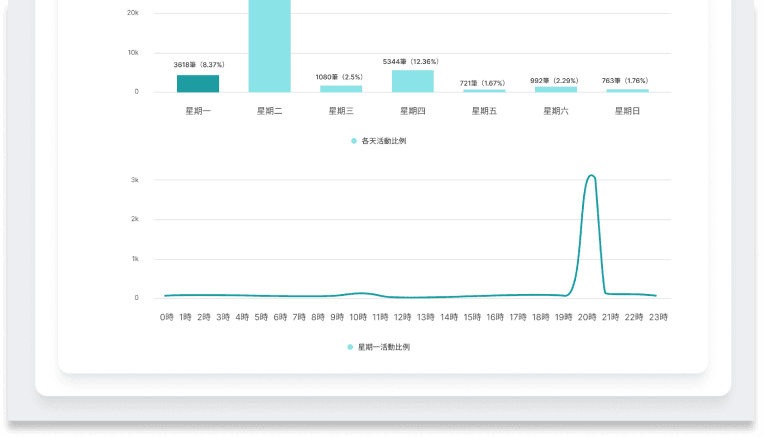Click the 3618筆 (8.37%) data label
This screenshot has width=764, height=437.
click(198, 65)
